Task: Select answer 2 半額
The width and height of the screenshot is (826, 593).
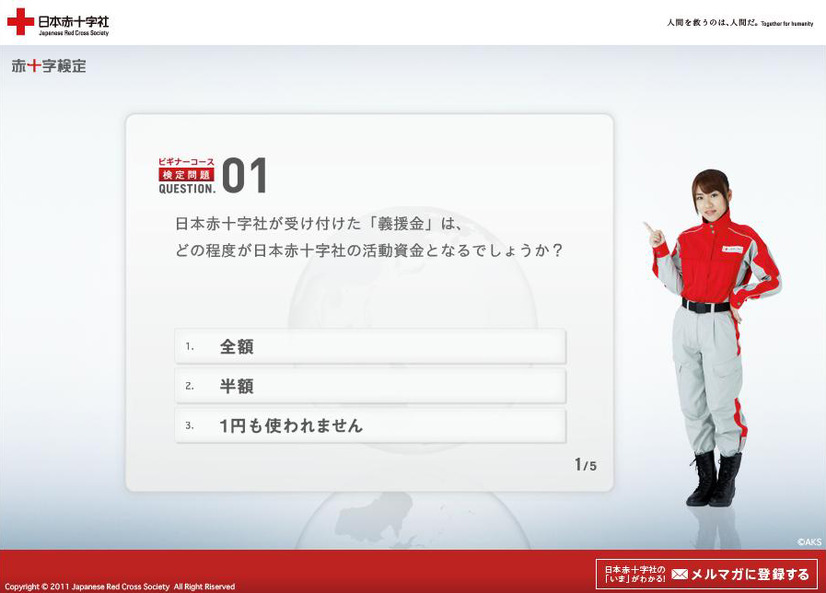Action: pos(370,386)
